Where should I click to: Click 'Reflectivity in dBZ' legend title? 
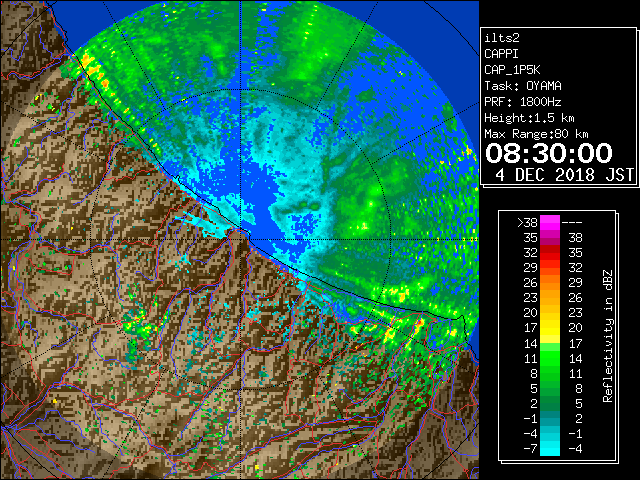click(x=608, y=336)
